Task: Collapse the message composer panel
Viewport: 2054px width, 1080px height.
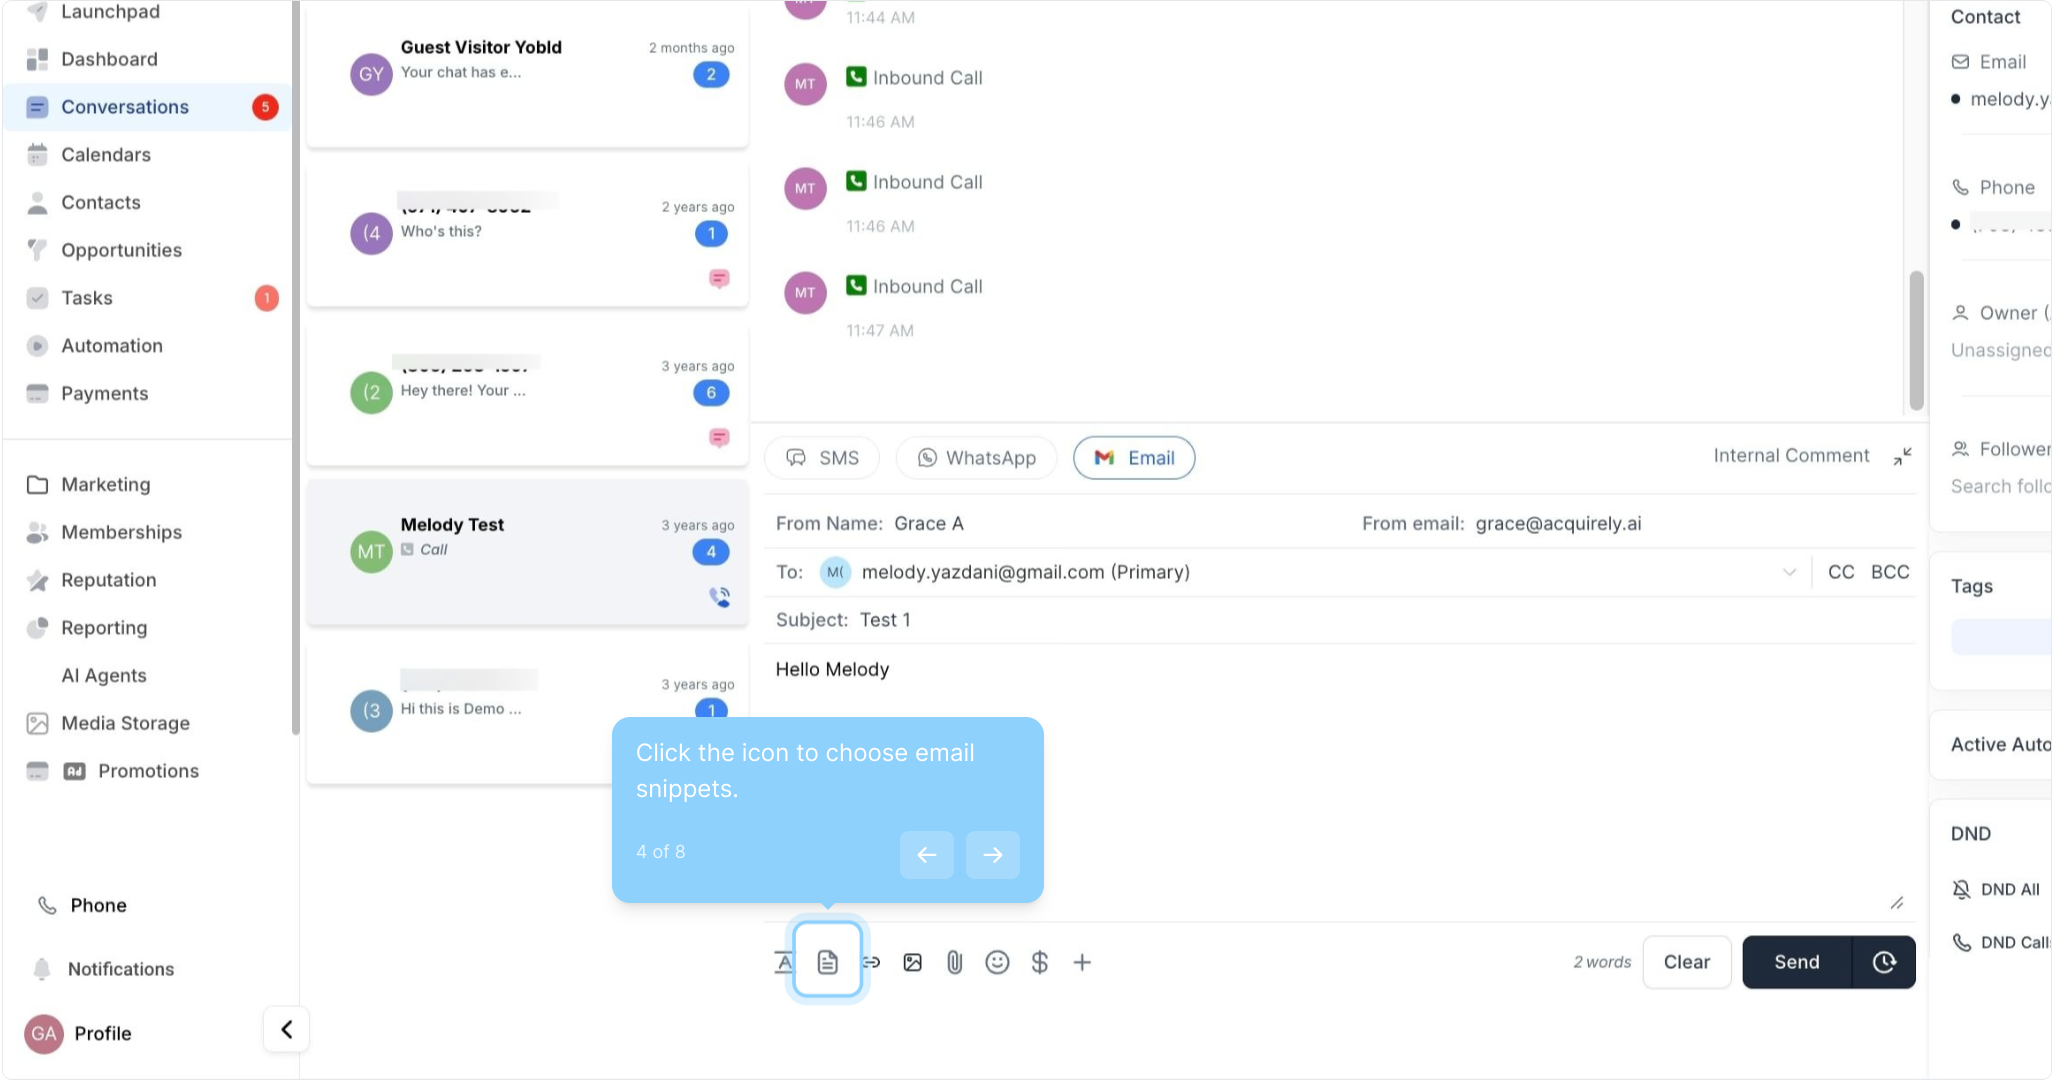Action: 1902,456
